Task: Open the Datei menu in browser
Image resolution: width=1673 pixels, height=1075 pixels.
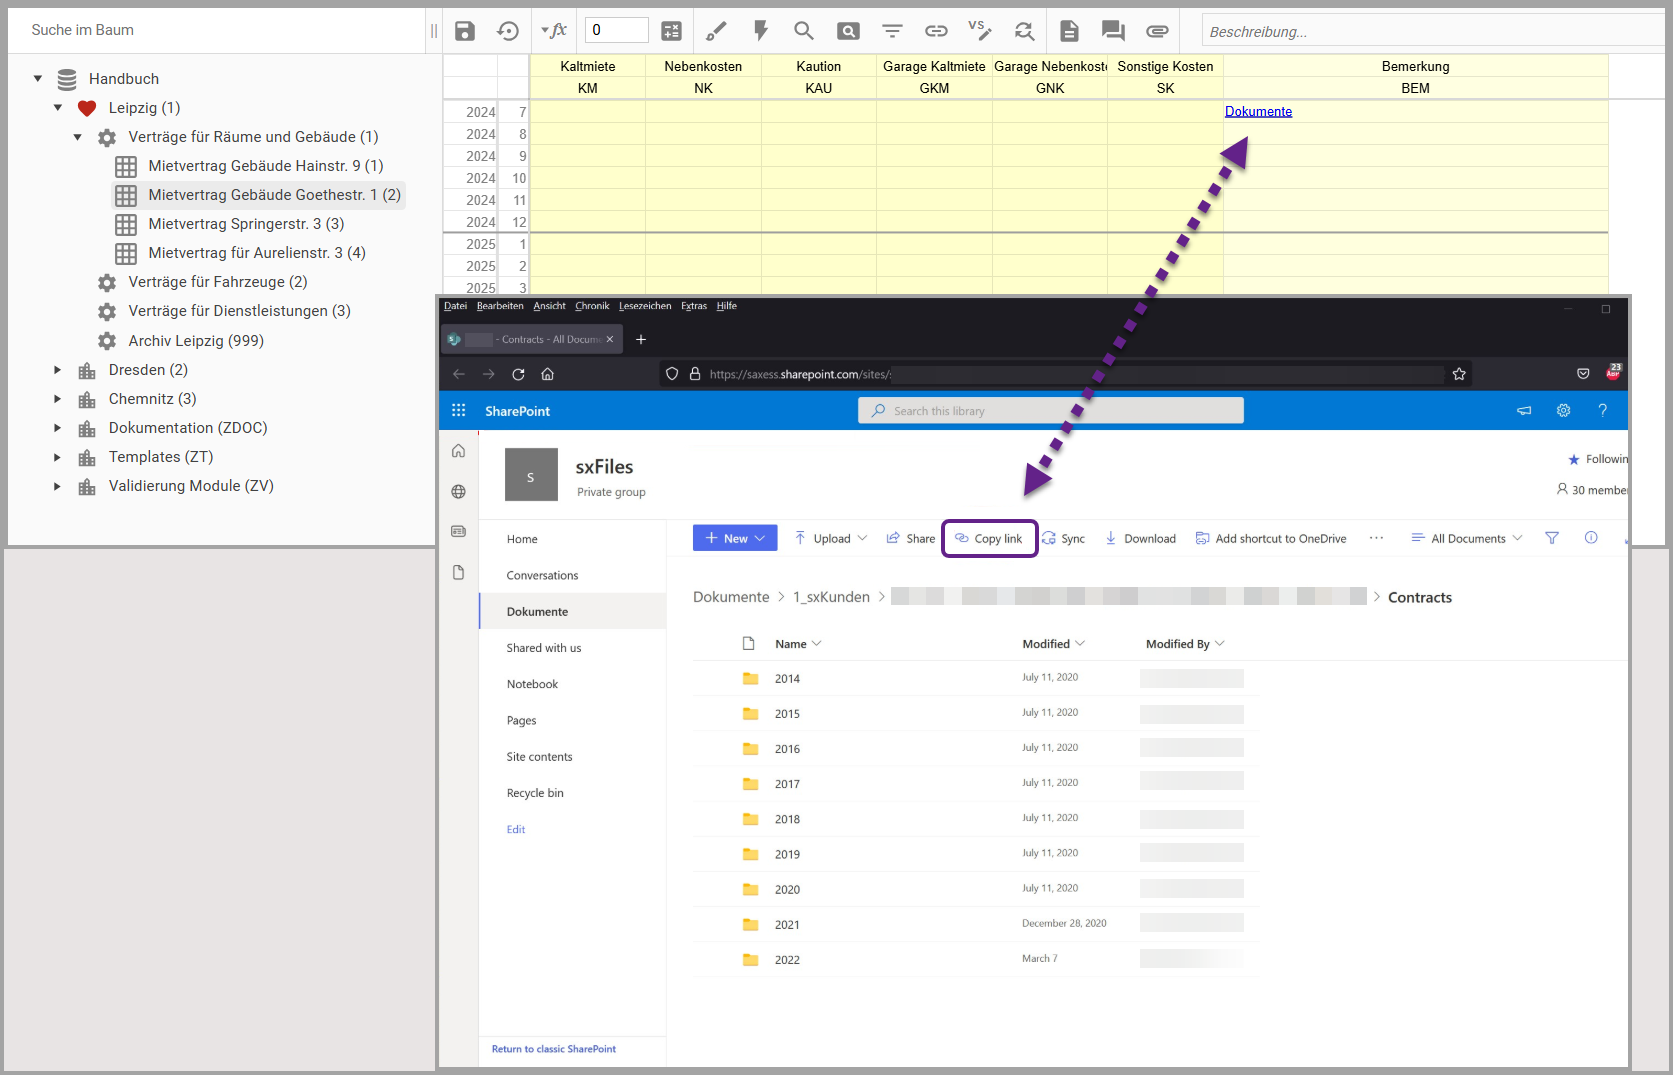Action: tap(455, 306)
